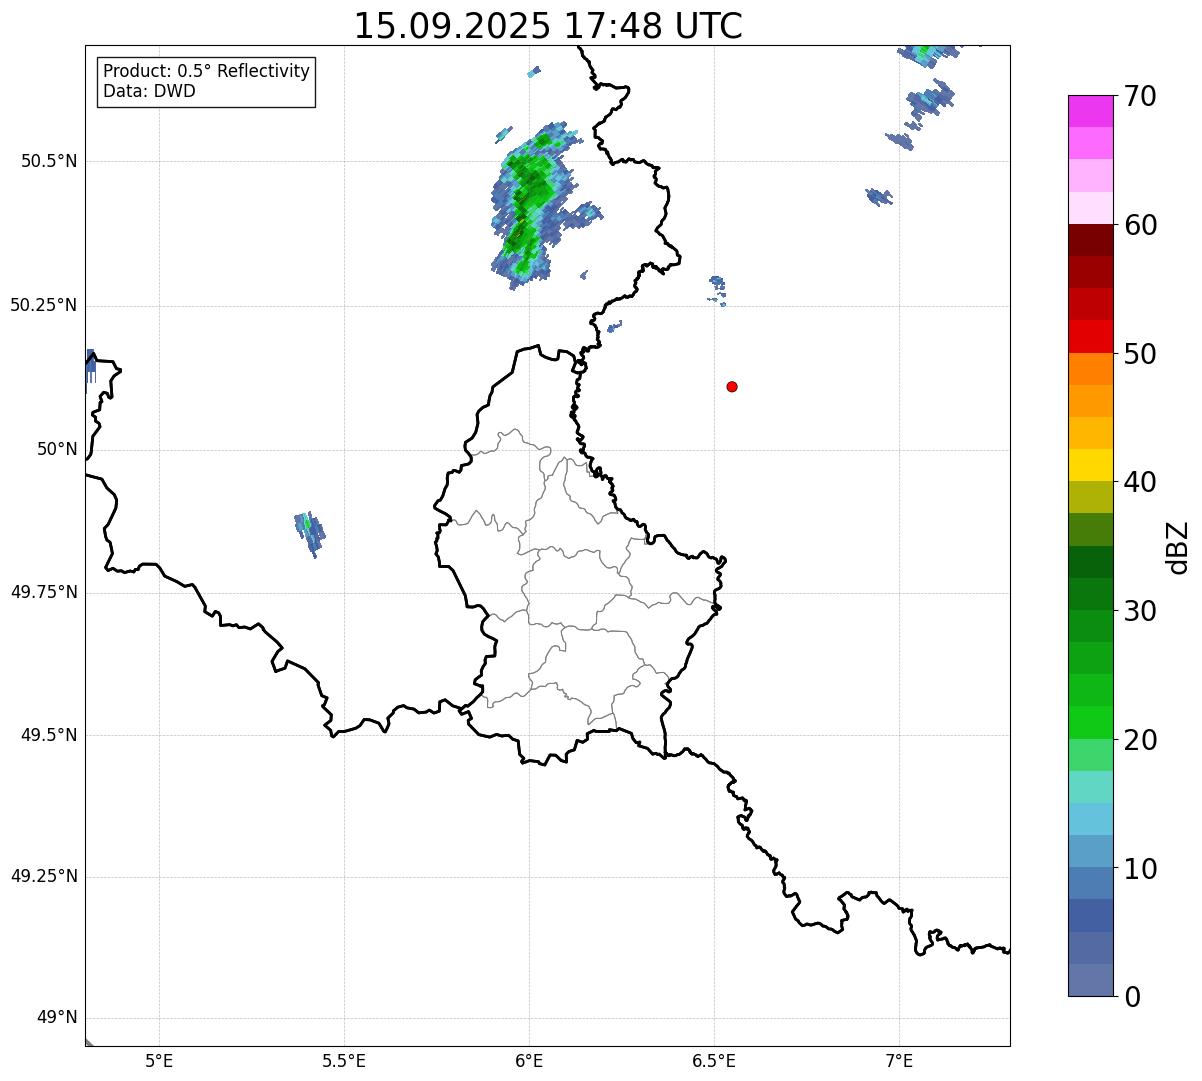Click the '50.25°N' latitude label
This screenshot has height=1081, width=1202.
pyautogui.click(x=44, y=305)
